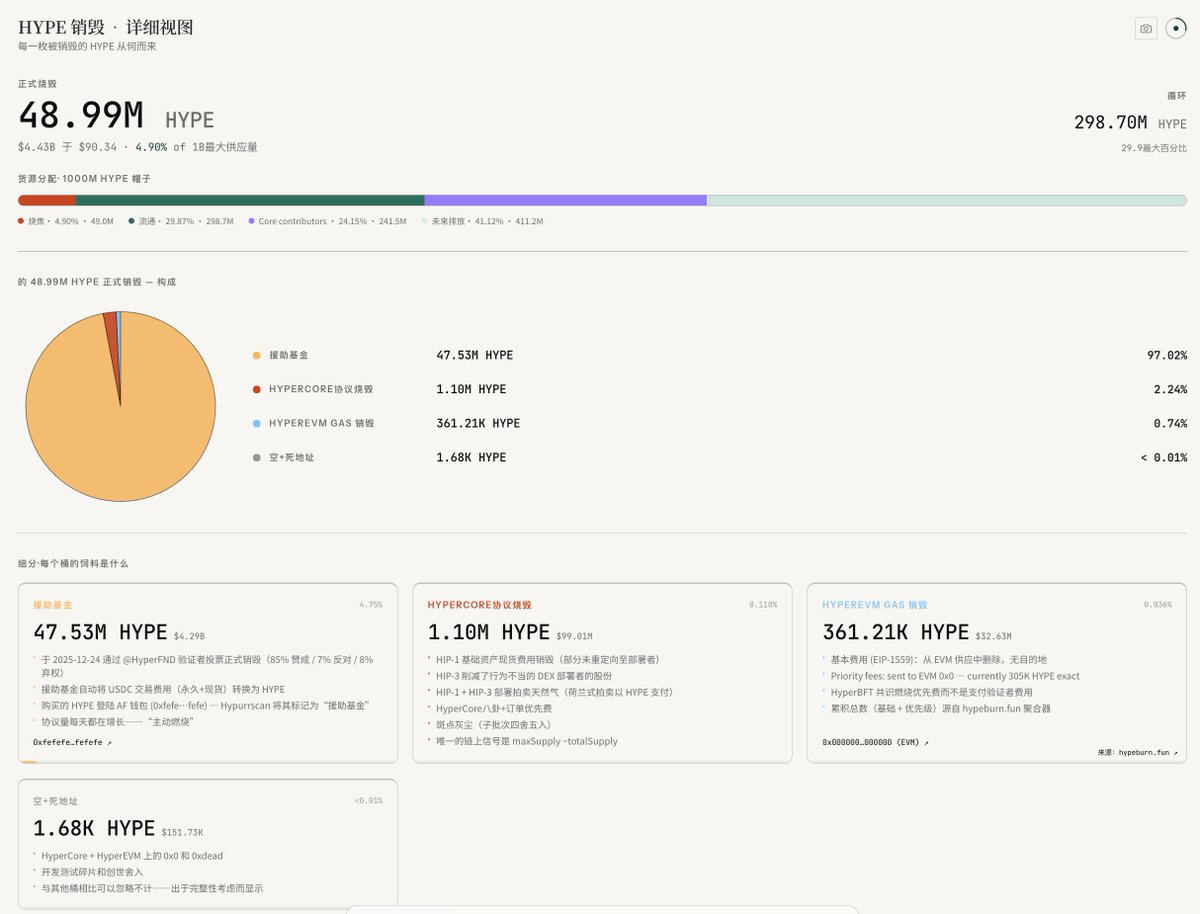The width and height of the screenshot is (1200, 914).
Task: Click the 298.70M HYPE circulating figure
Action: click(1130, 122)
